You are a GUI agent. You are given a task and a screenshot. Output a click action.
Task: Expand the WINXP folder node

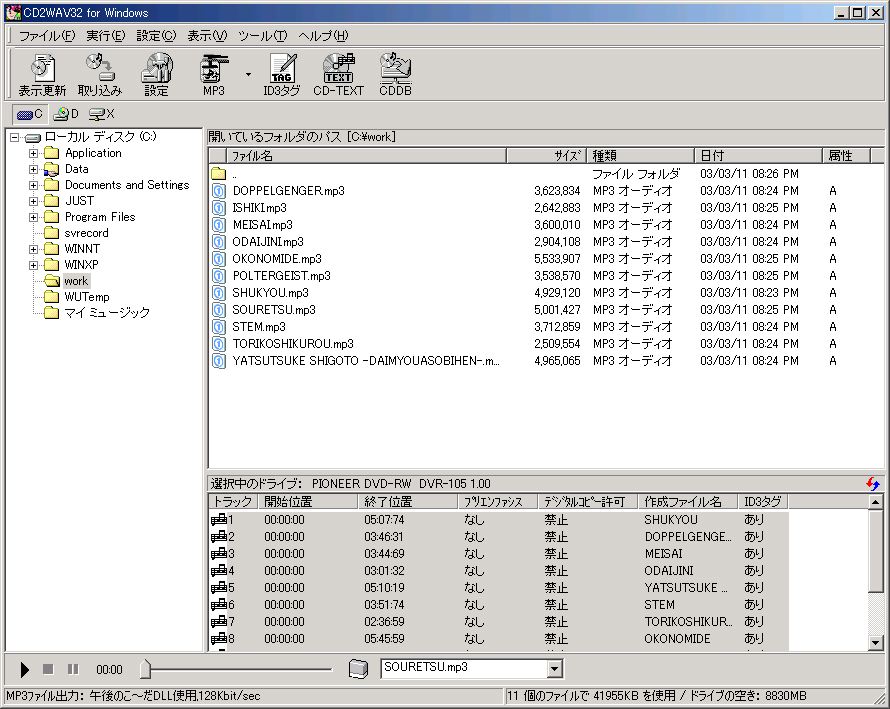[33, 265]
